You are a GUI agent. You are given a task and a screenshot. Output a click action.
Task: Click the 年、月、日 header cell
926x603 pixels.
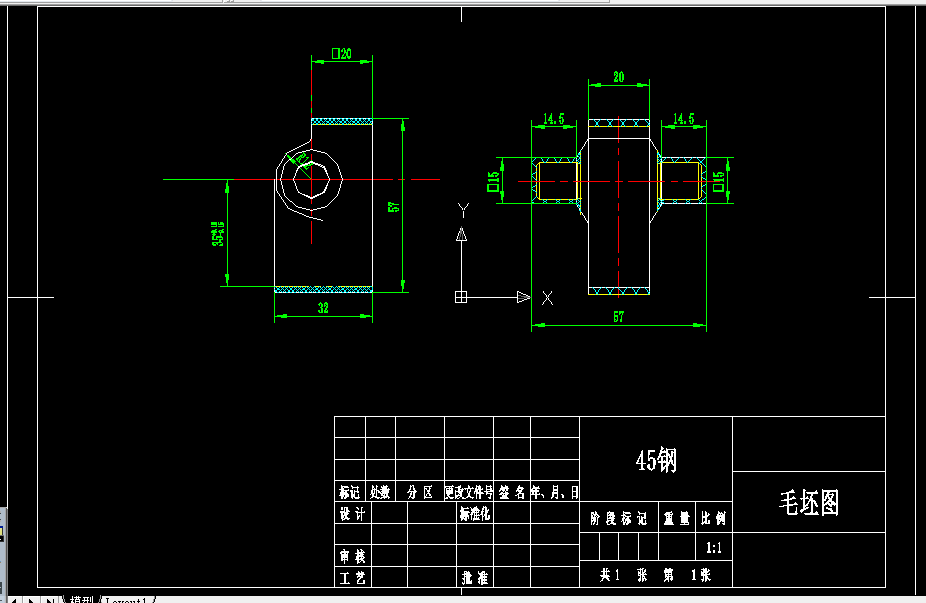coord(555,492)
